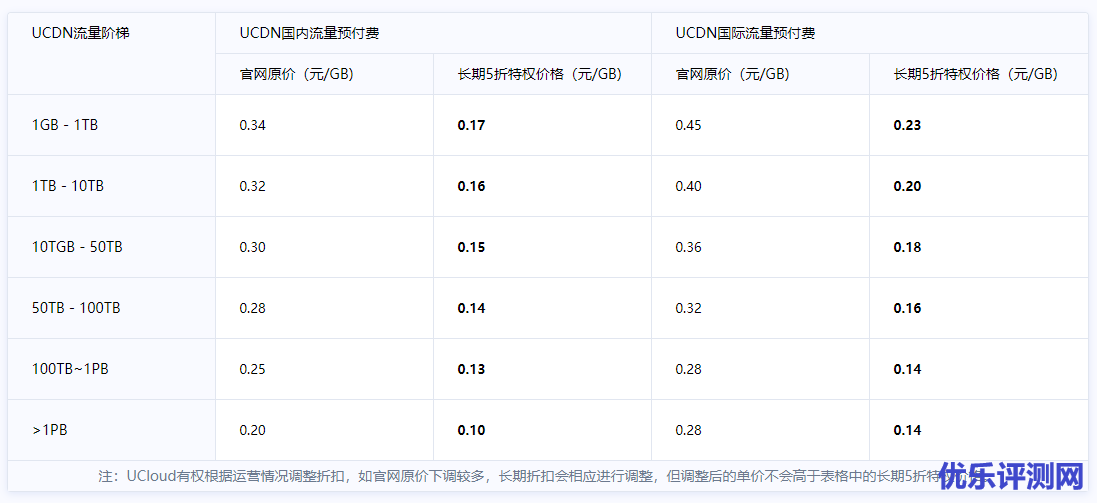Click 0.28 international original price in 100TB~1PB row

pos(688,369)
